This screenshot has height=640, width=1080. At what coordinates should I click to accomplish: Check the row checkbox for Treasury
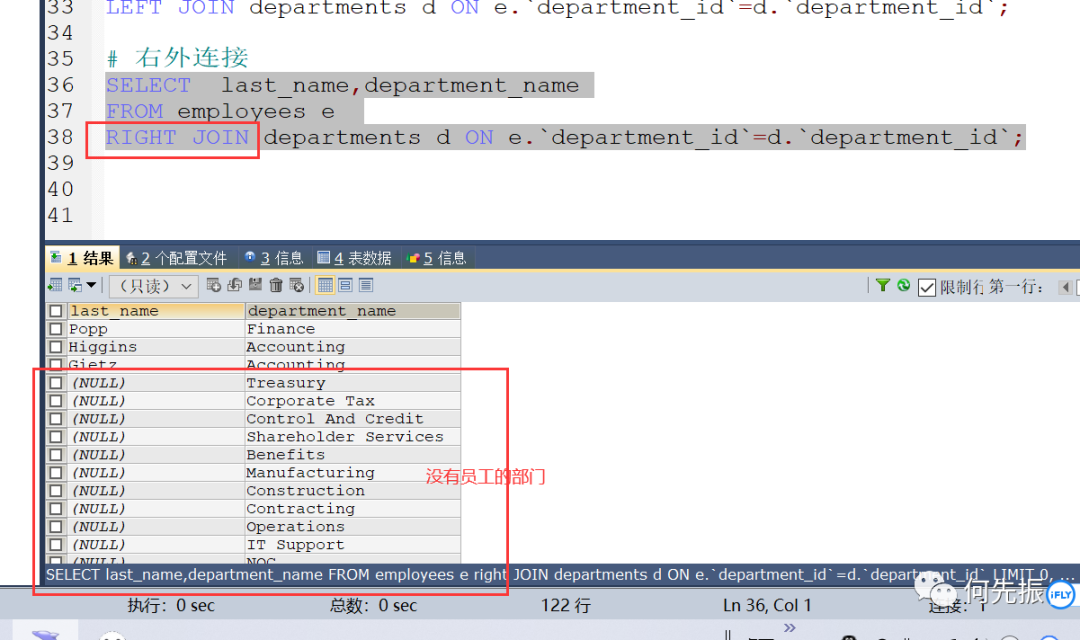56,383
